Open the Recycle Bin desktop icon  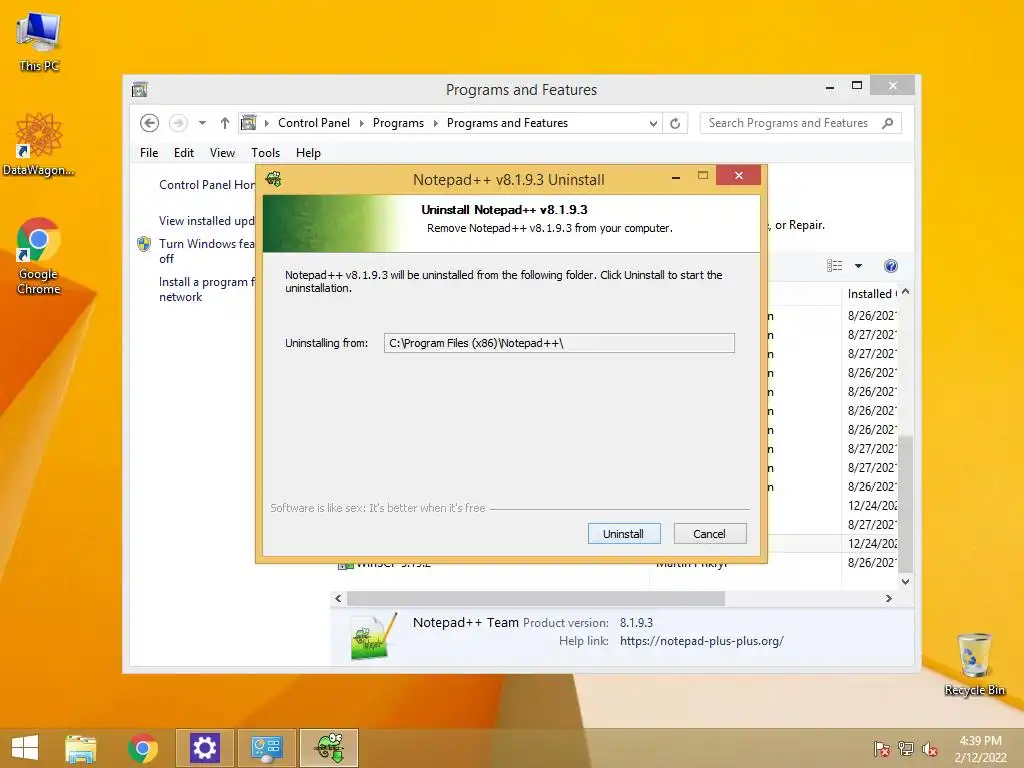click(x=974, y=664)
